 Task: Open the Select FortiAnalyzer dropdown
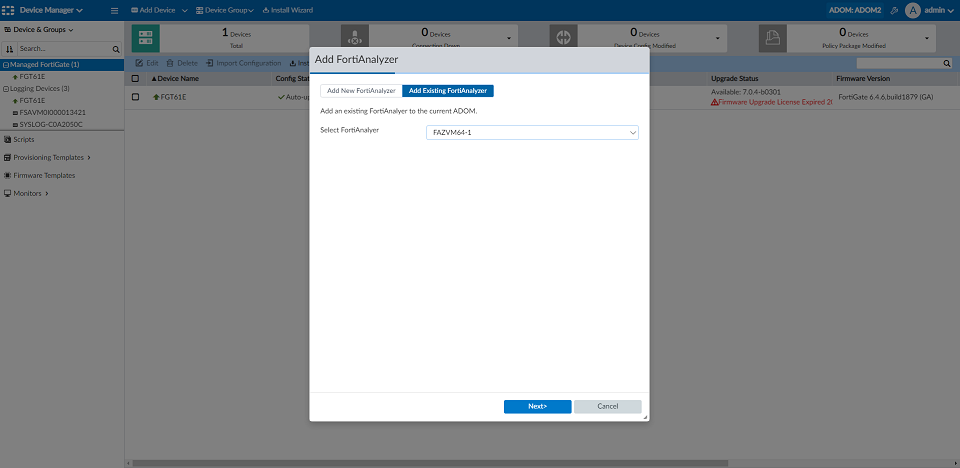pyautogui.click(x=532, y=132)
